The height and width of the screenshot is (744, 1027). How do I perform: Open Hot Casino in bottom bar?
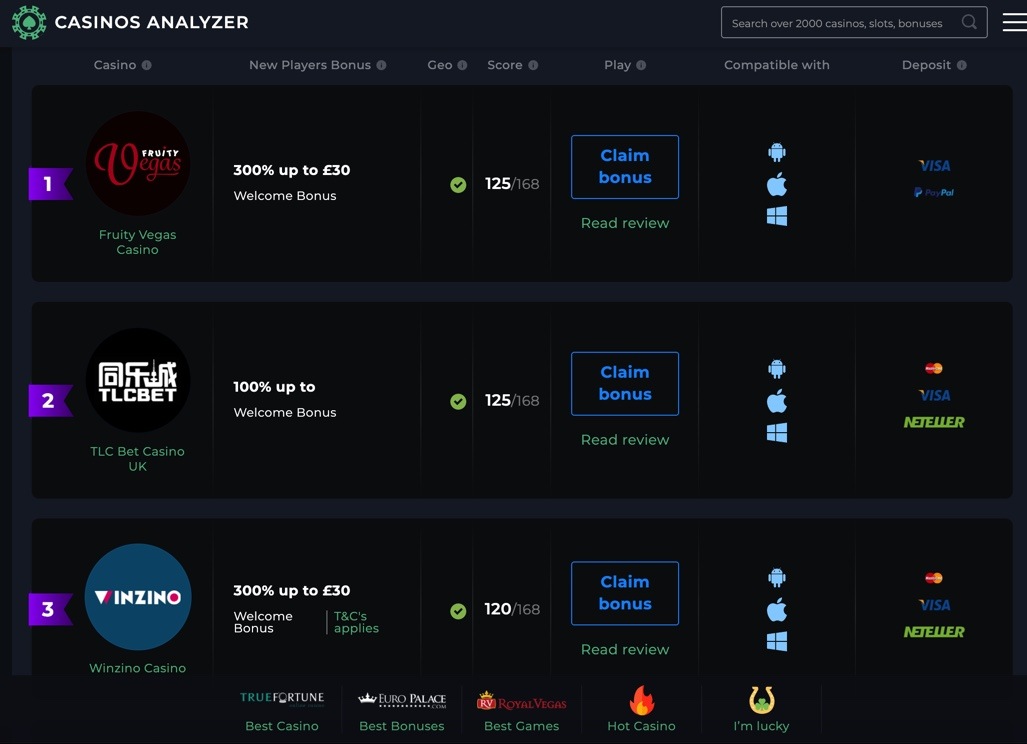[641, 726]
